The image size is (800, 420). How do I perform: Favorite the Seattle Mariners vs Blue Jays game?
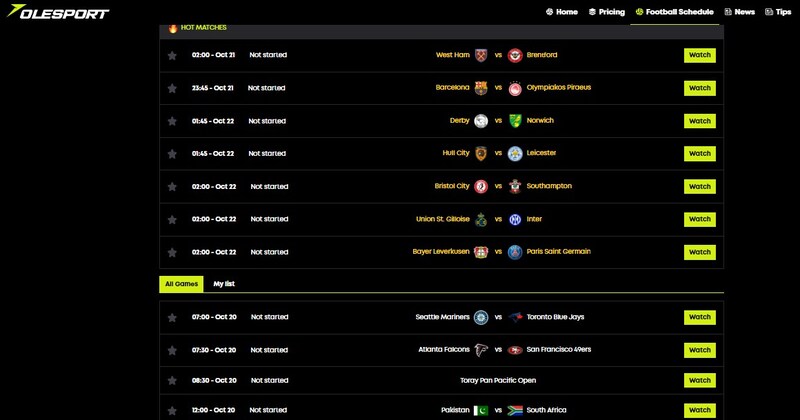(172, 318)
